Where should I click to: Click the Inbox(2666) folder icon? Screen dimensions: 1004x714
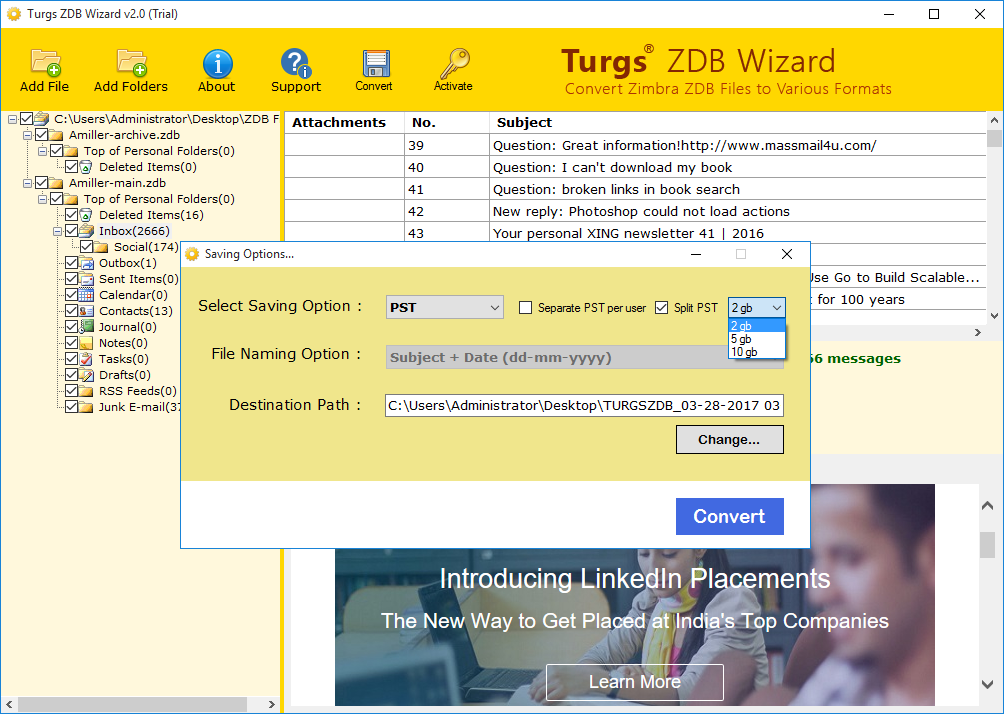point(86,231)
